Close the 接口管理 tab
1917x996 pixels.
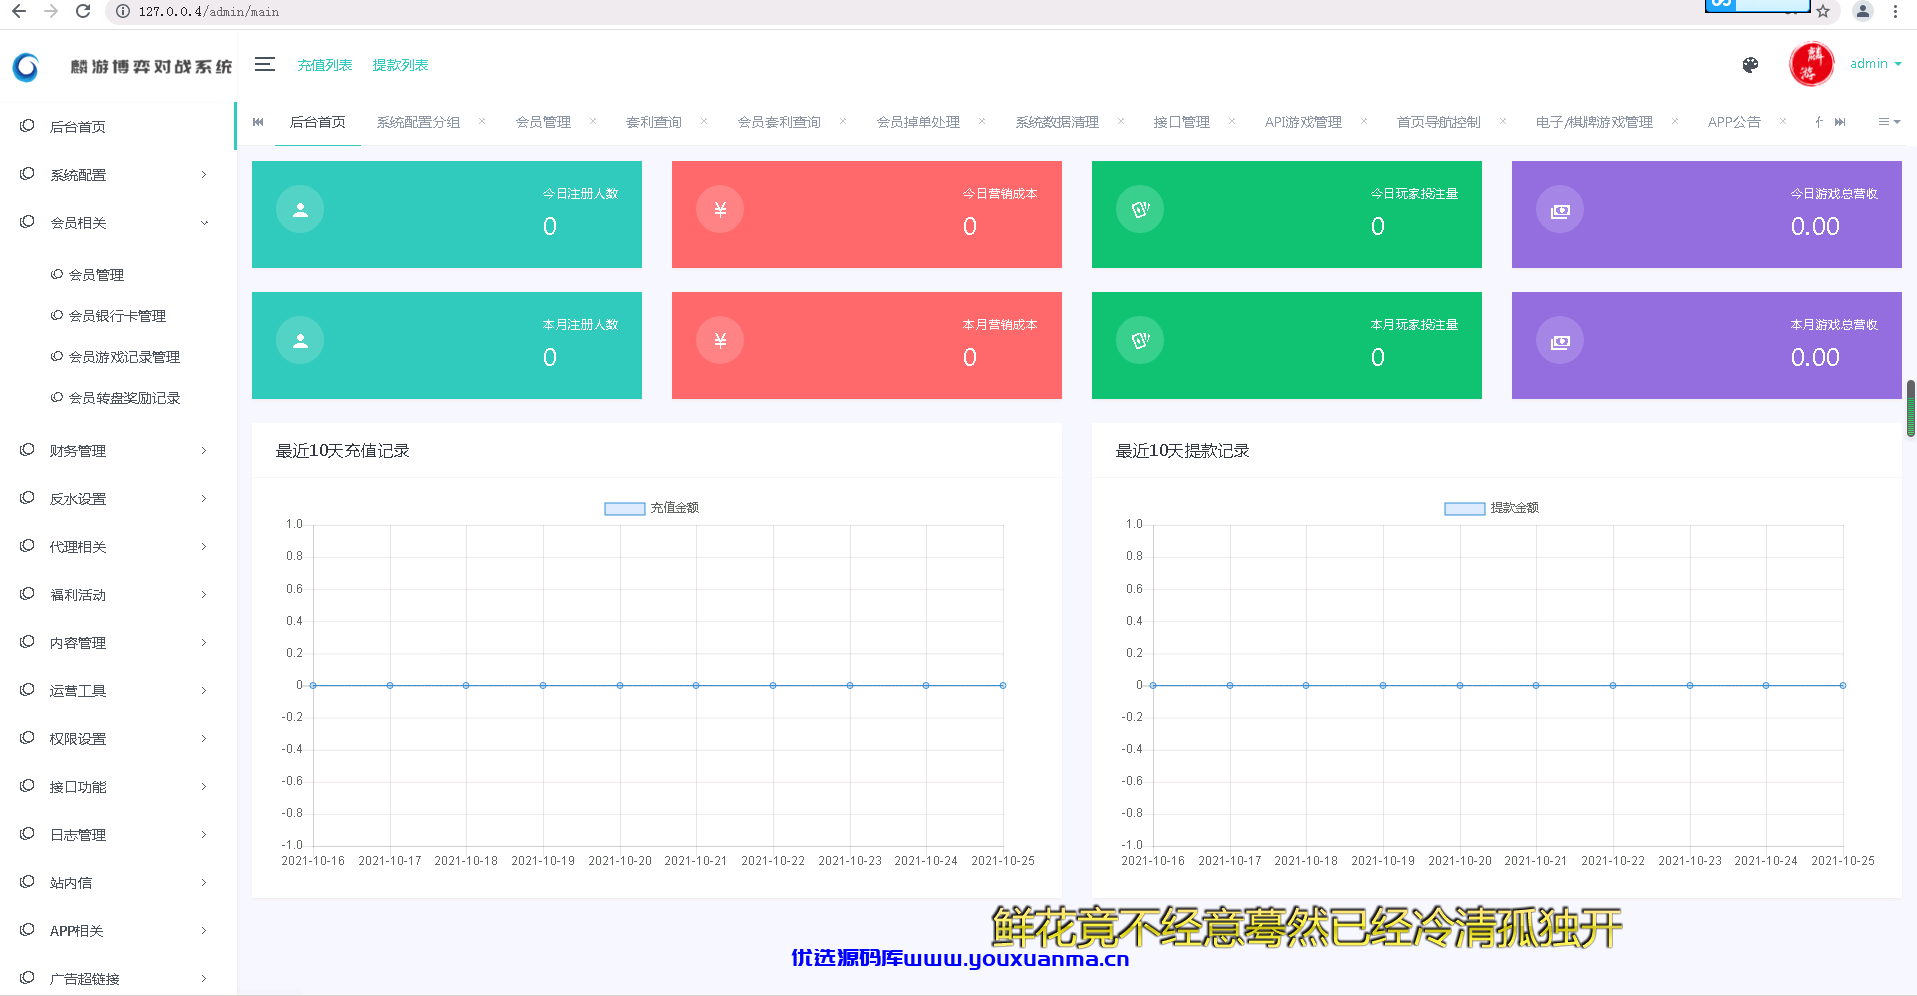point(1232,121)
